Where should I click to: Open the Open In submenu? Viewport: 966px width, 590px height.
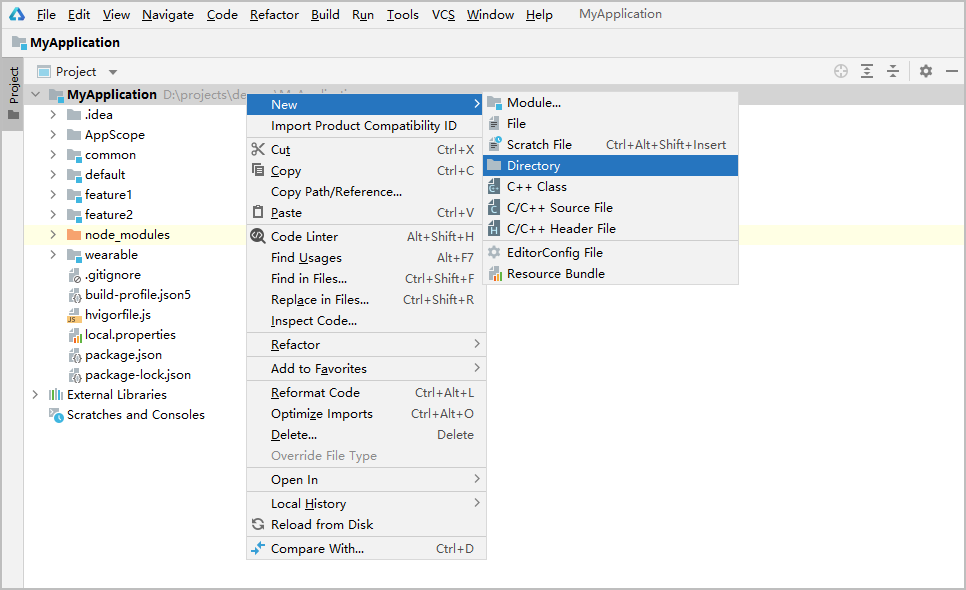(367, 479)
